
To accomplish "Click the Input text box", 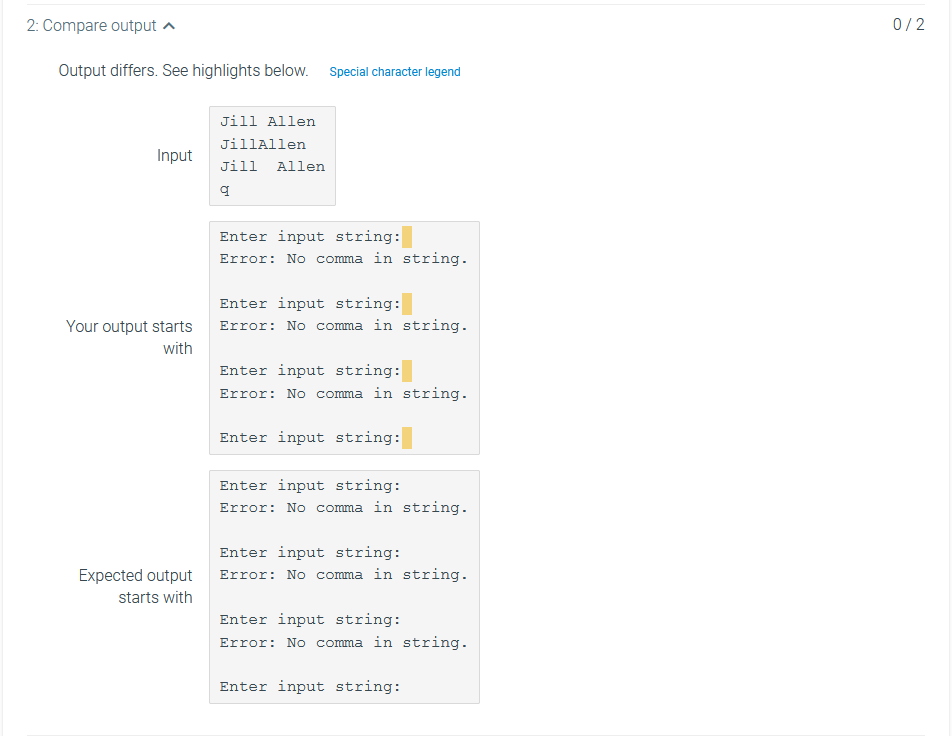I will 272,155.
